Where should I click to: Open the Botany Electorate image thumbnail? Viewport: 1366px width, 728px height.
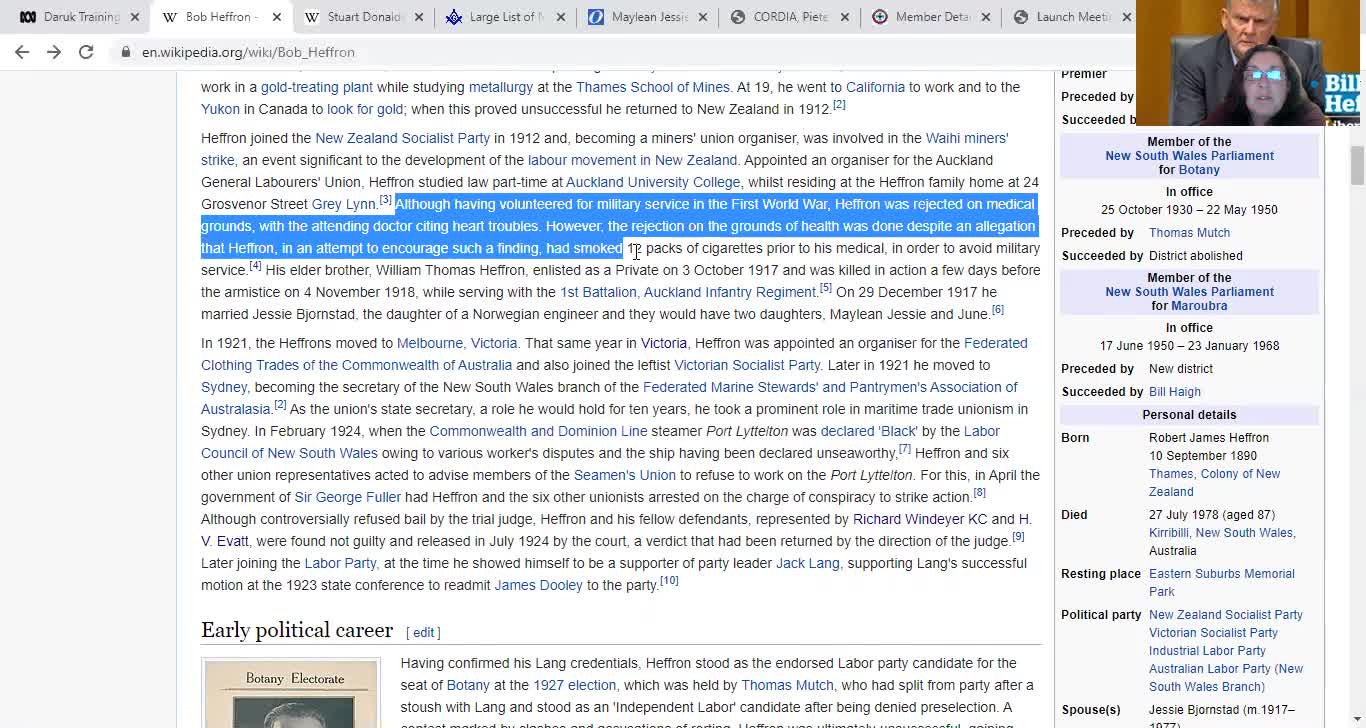(291, 693)
